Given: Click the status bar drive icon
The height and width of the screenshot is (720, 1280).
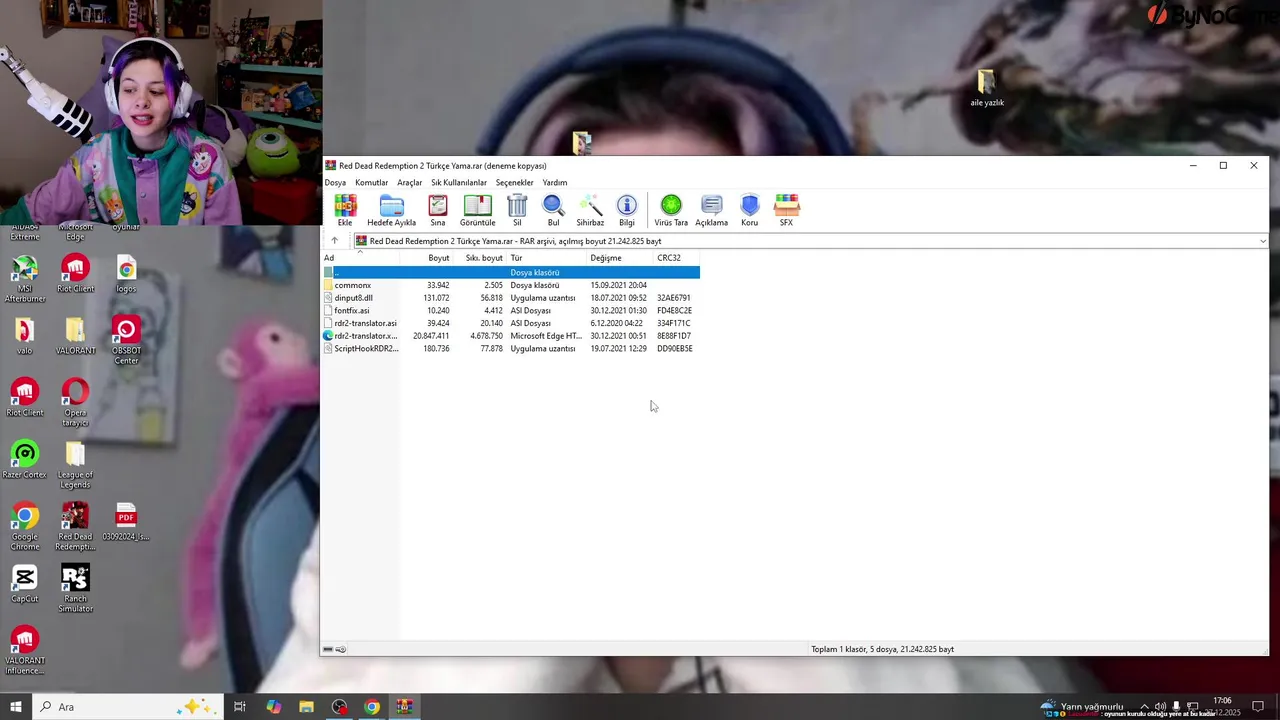Looking at the screenshot, I should [328, 649].
